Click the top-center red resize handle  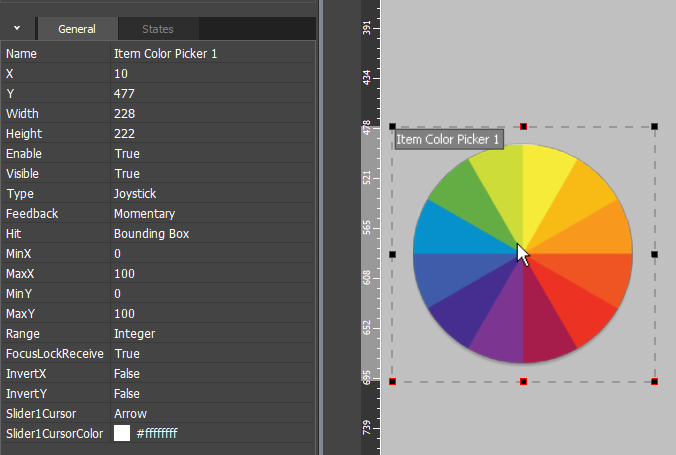(x=523, y=127)
